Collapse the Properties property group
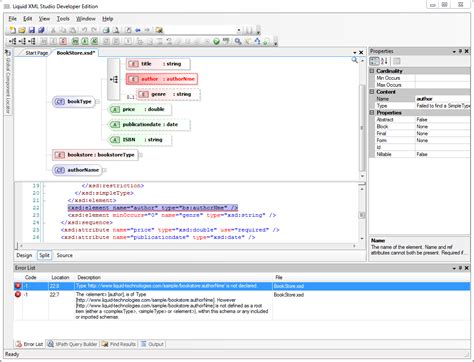The height and width of the screenshot is (362, 474). pyautogui.click(x=372, y=113)
